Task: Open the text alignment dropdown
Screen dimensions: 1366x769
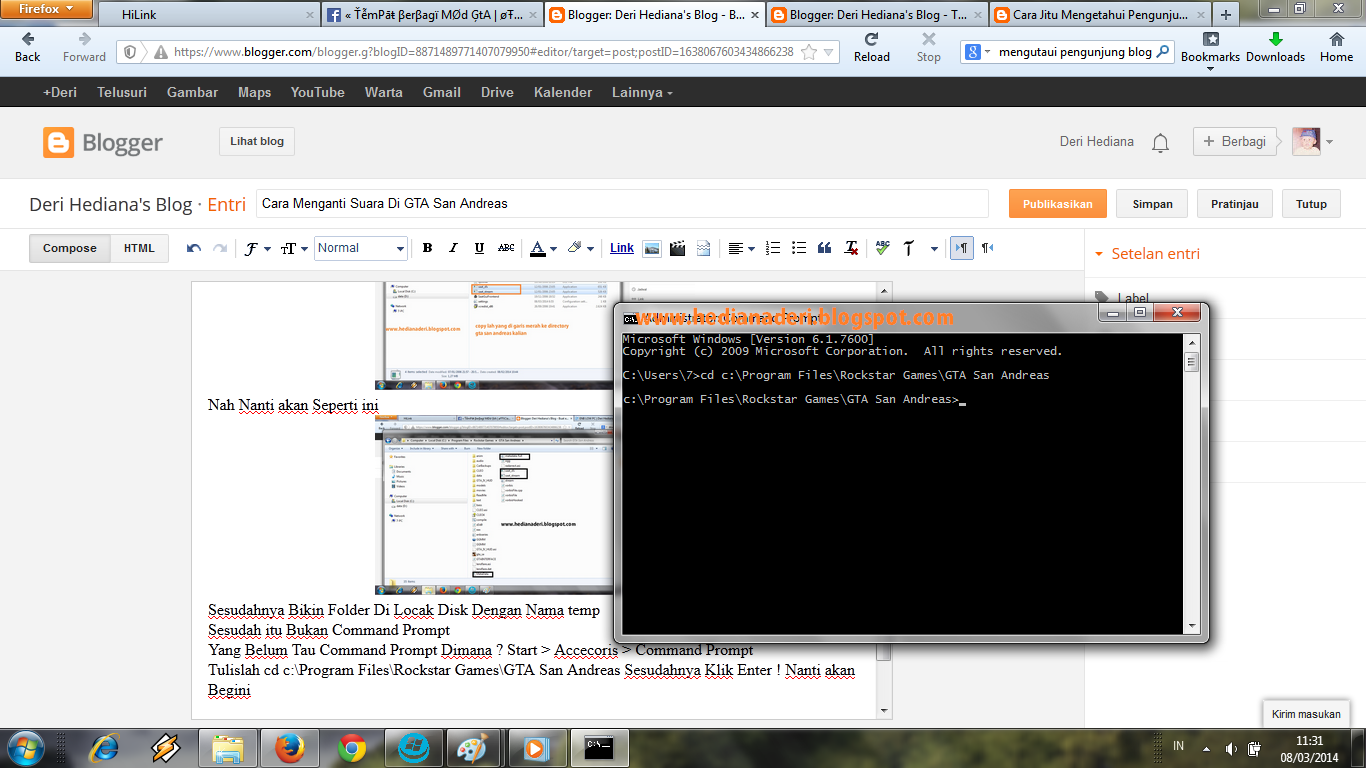Action: coord(741,248)
